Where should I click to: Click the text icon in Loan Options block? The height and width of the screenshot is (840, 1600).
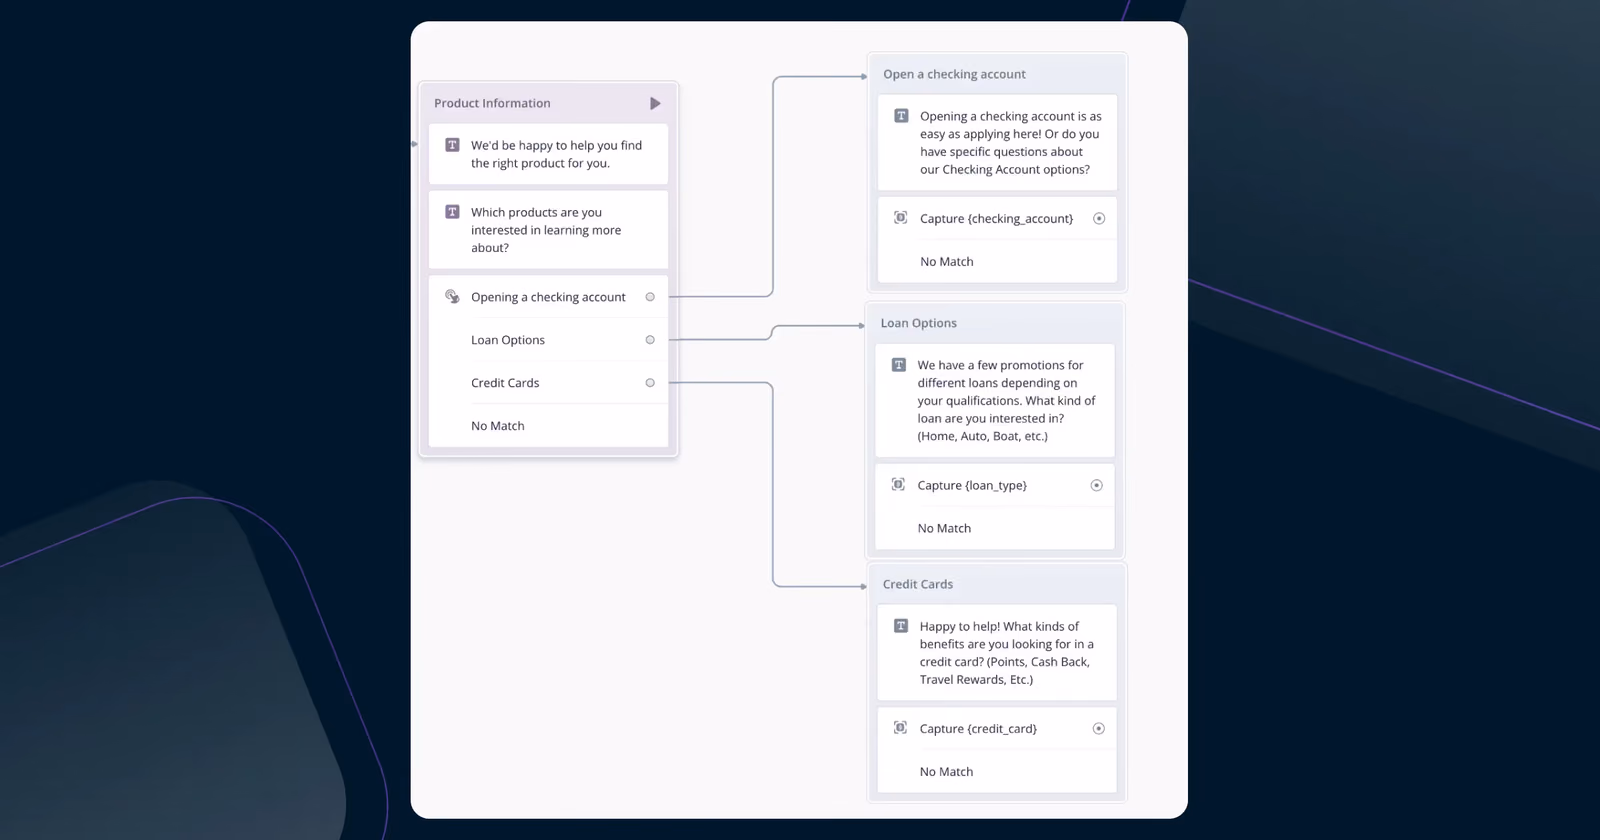coord(899,365)
